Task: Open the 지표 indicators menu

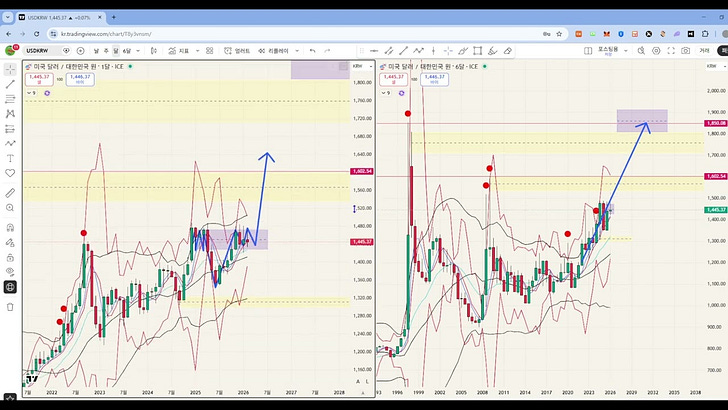Action: [x=179, y=51]
